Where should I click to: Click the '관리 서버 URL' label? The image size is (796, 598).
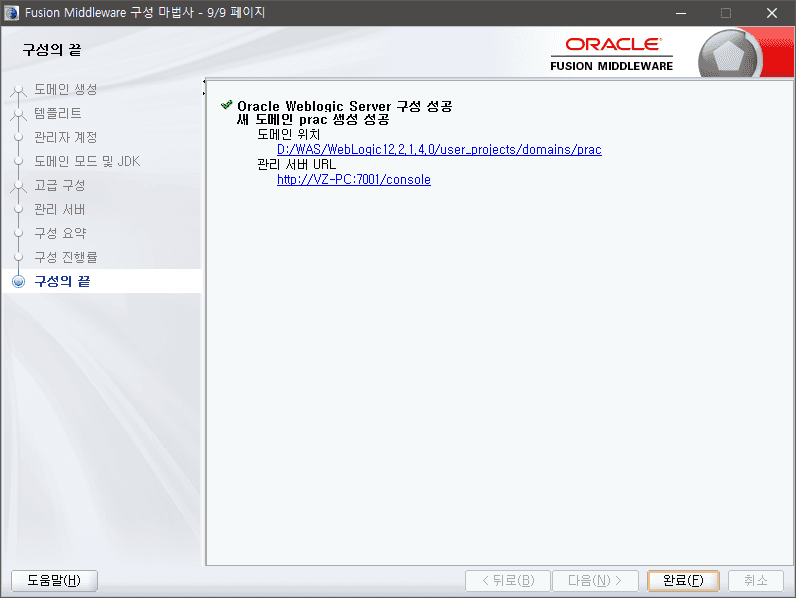296,164
